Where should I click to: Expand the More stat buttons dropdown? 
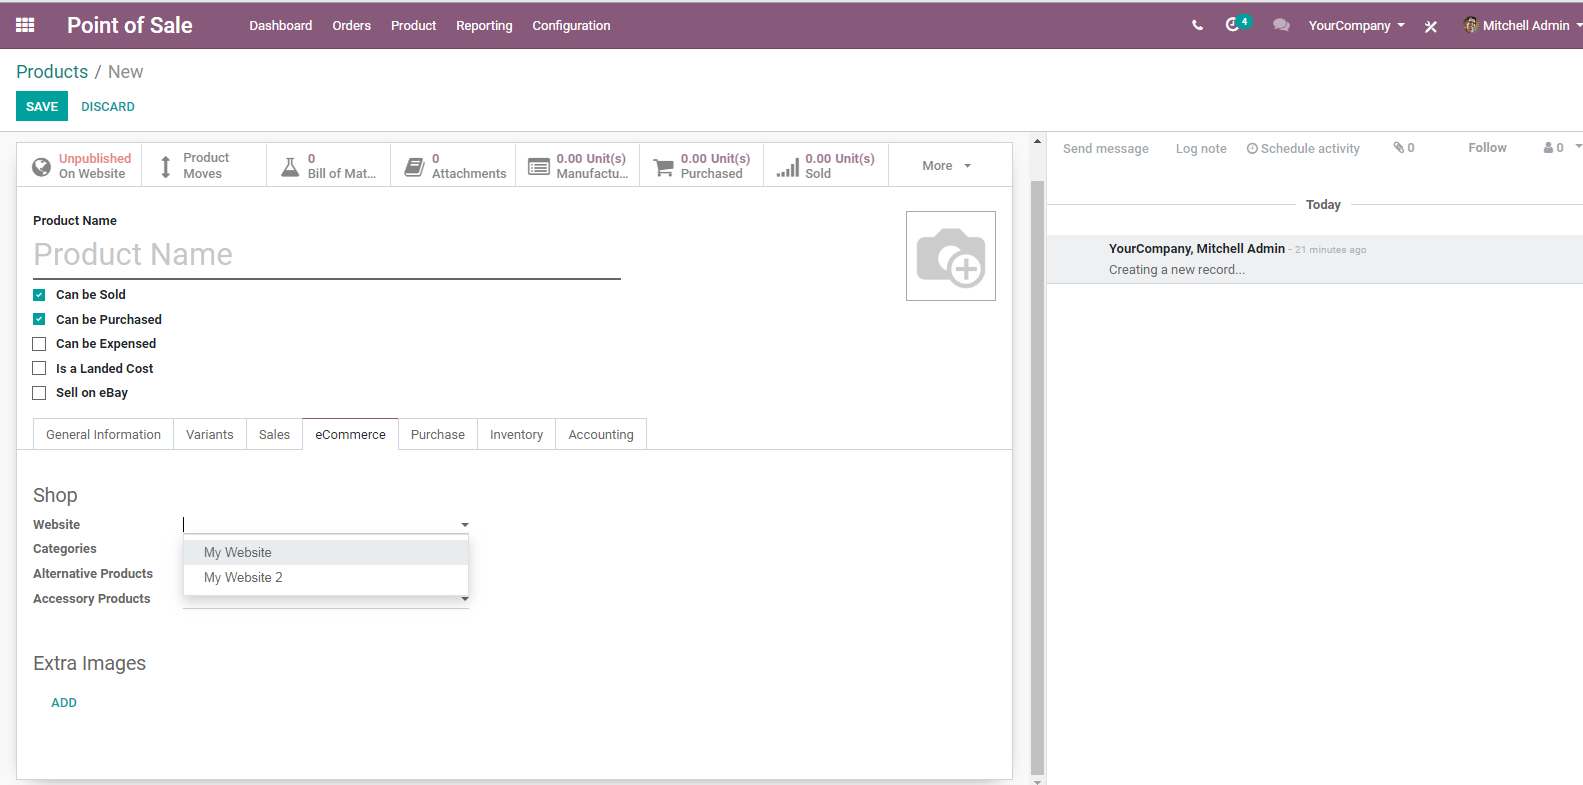[946, 166]
